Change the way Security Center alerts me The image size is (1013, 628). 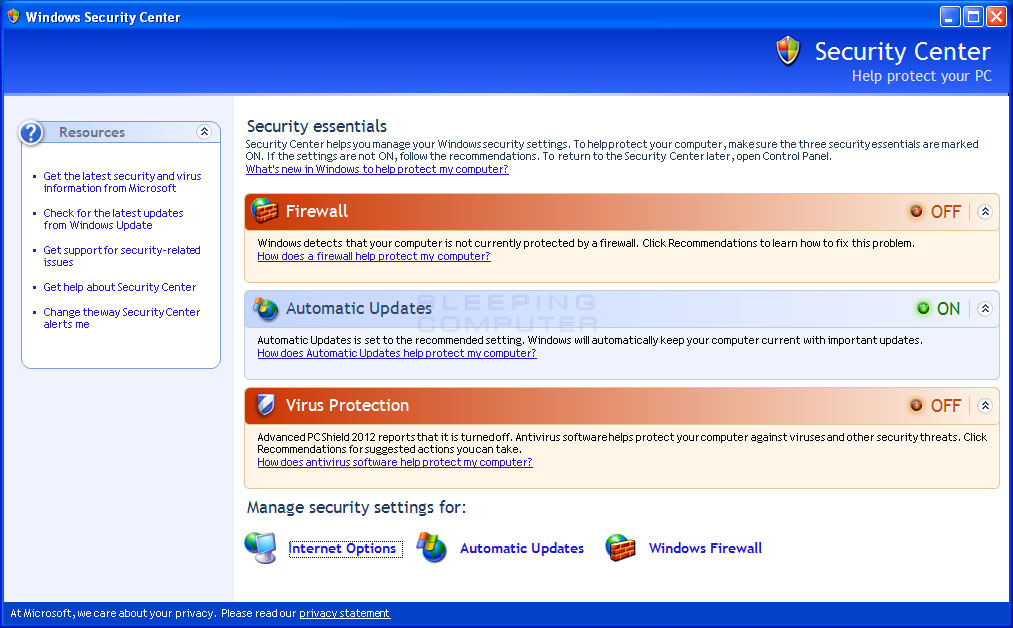tap(121, 318)
